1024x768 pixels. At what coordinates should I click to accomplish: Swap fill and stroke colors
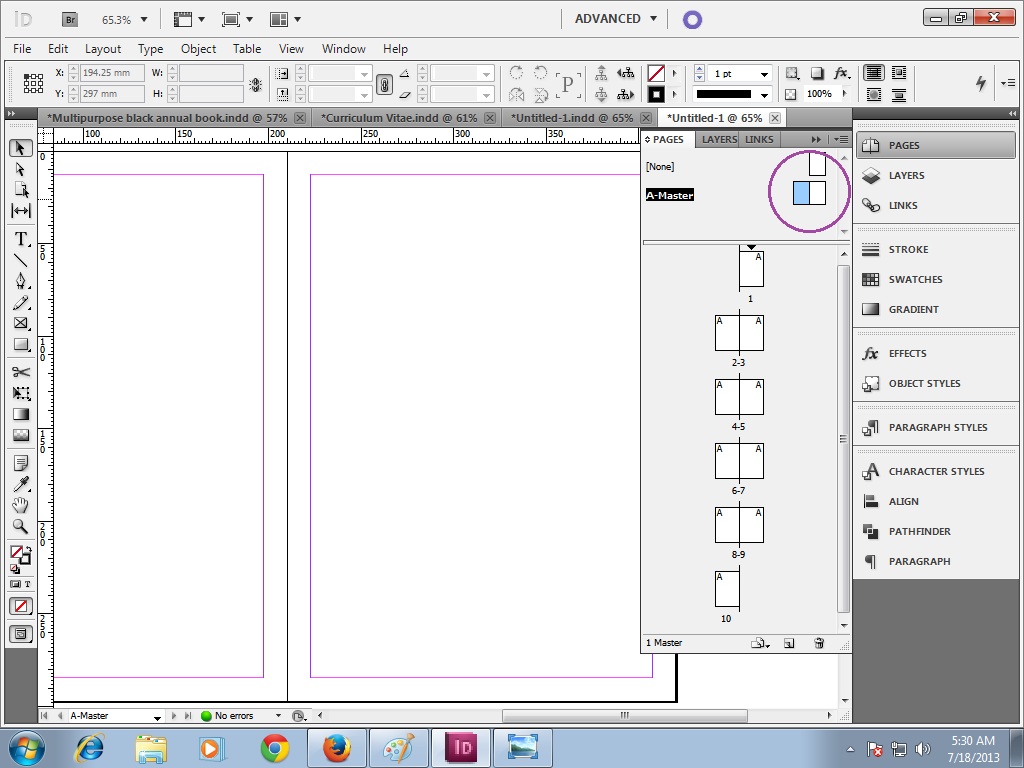[x=27, y=549]
